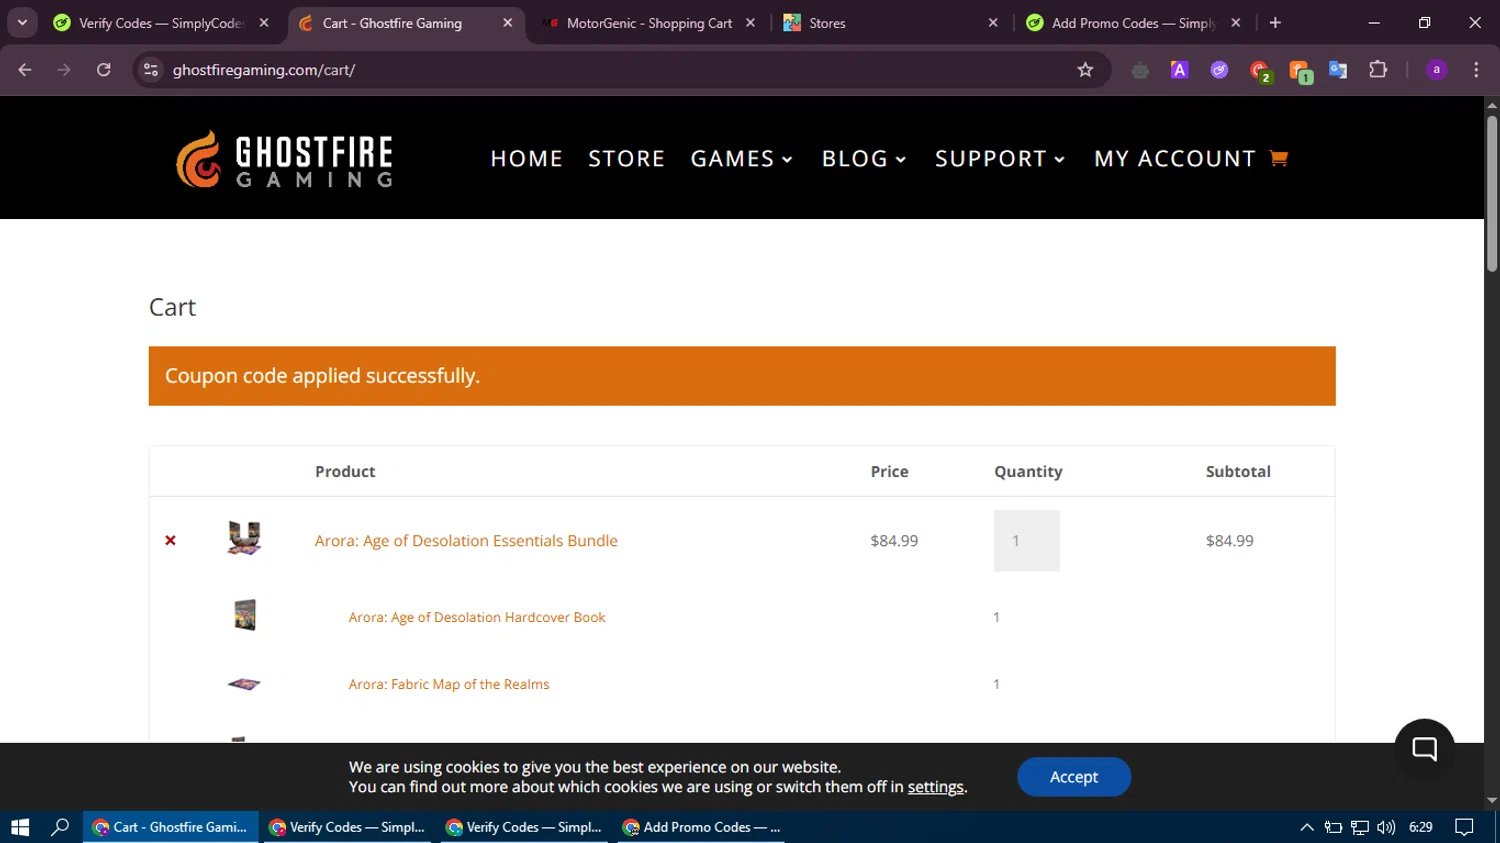Click the Essentials Bundle product thumbnail

pyautogui.click(x=244, y=538)
